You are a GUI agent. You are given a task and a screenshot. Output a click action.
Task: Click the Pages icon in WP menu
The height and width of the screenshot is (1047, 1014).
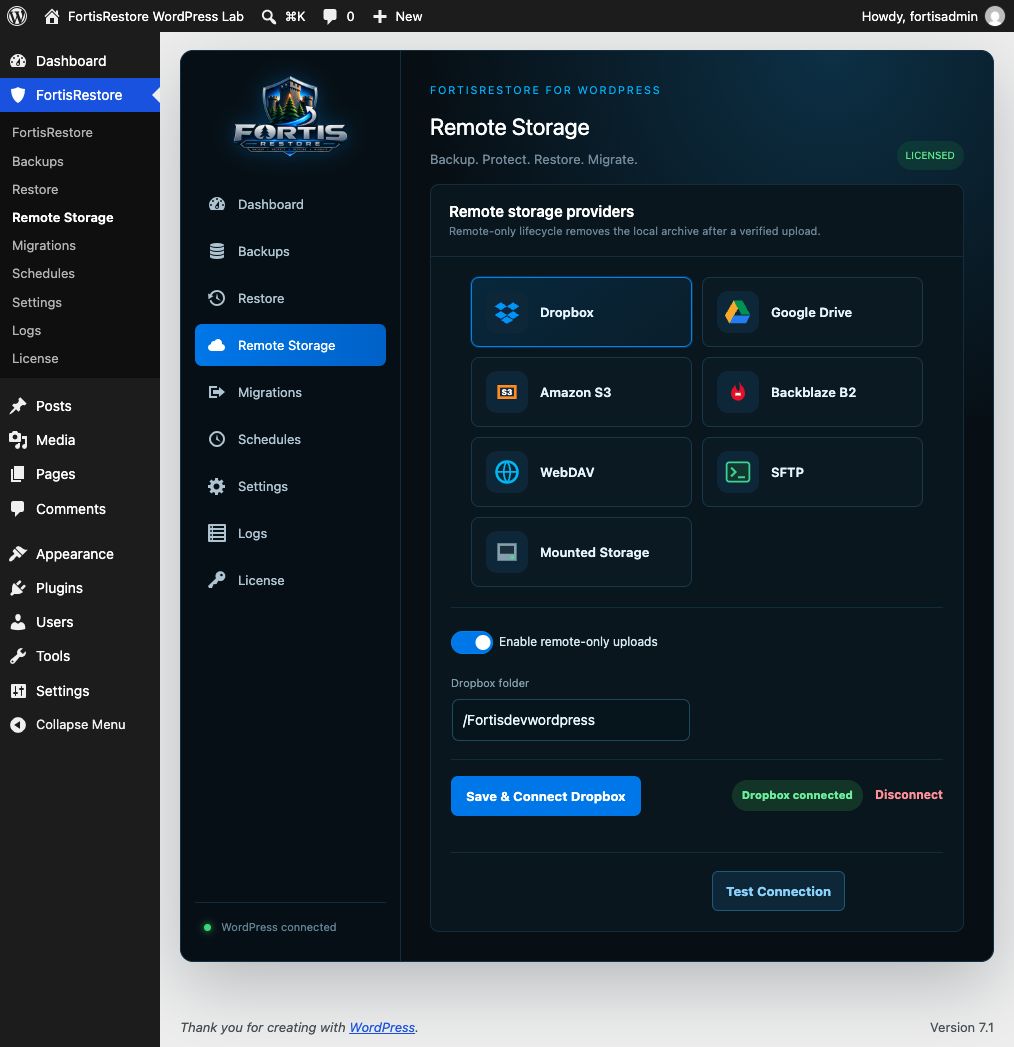pos(18,474)
